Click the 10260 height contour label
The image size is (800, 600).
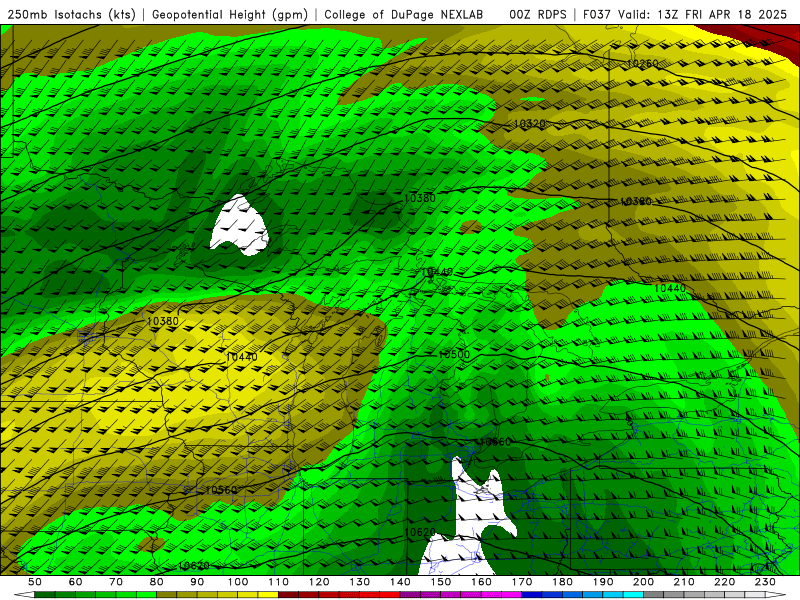pyautogui.click(x=642, y=64)
